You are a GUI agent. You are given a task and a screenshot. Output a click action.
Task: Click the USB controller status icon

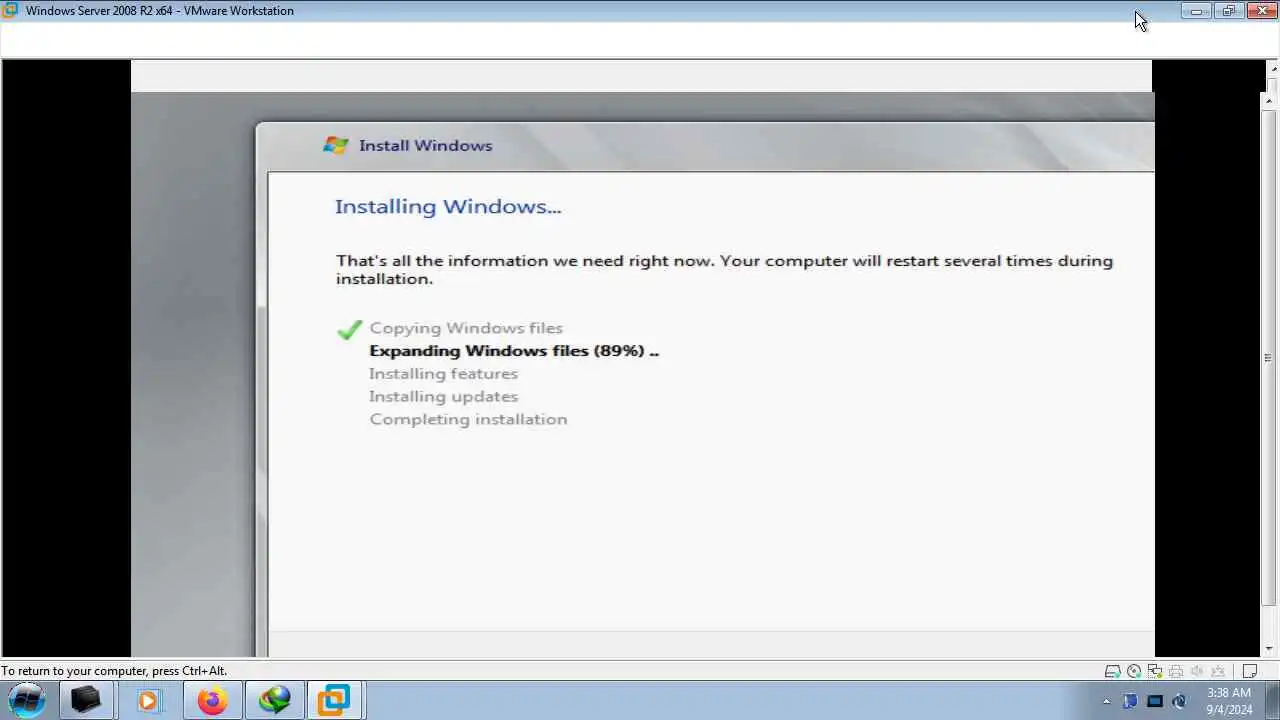pyautogui.click(x=1218, y=671)
